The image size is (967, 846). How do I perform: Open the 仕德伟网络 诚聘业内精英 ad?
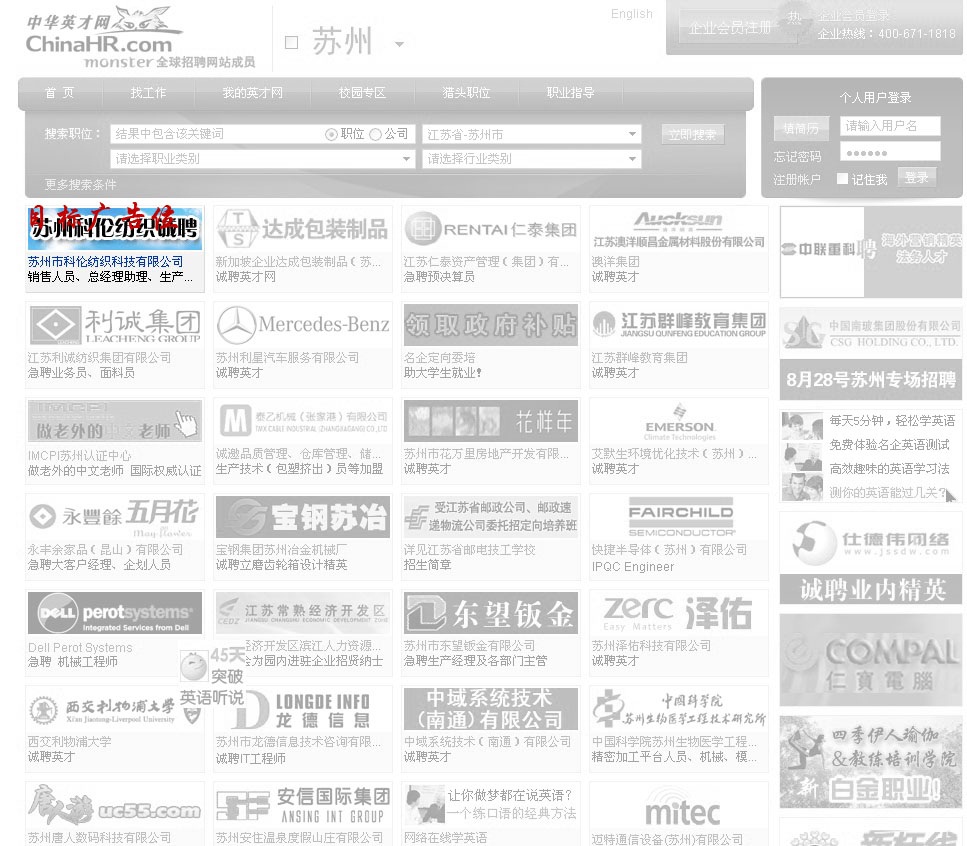coord(871,558)
